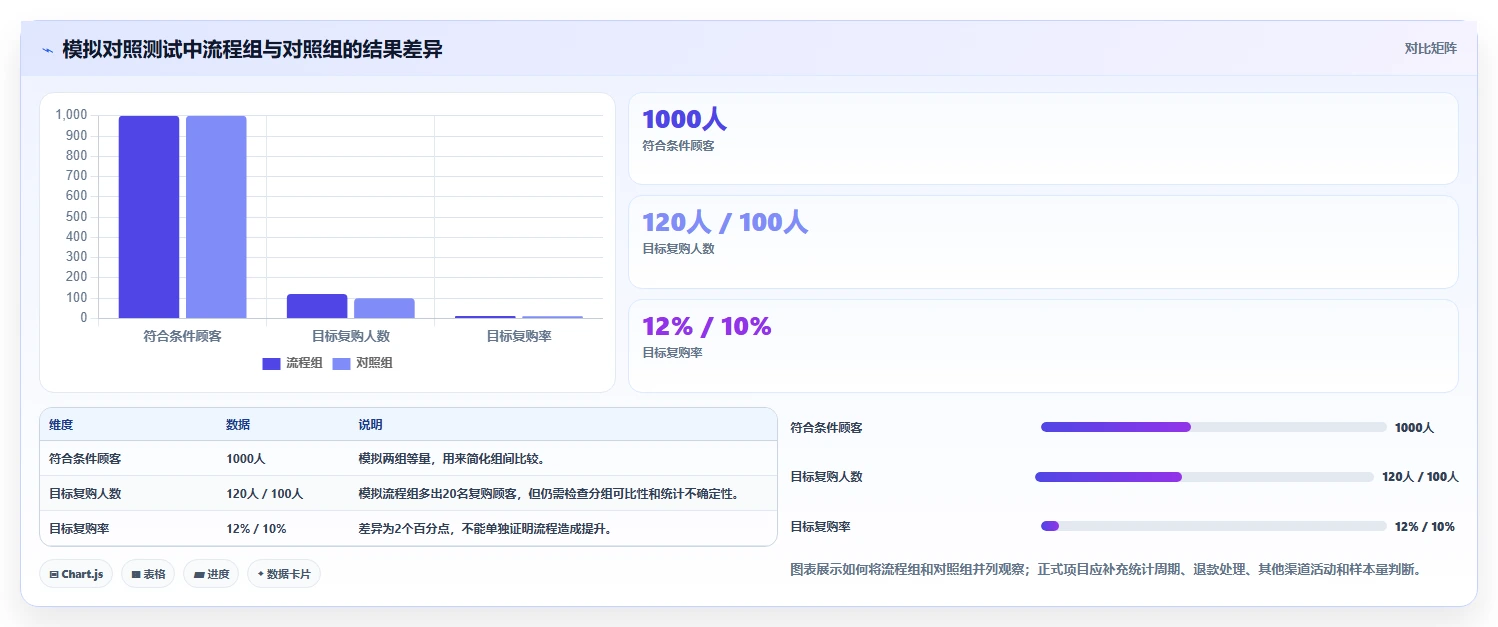Screen dimensions: 1498x627
Task: Click the 维度 column header
Action: (61, 425)
